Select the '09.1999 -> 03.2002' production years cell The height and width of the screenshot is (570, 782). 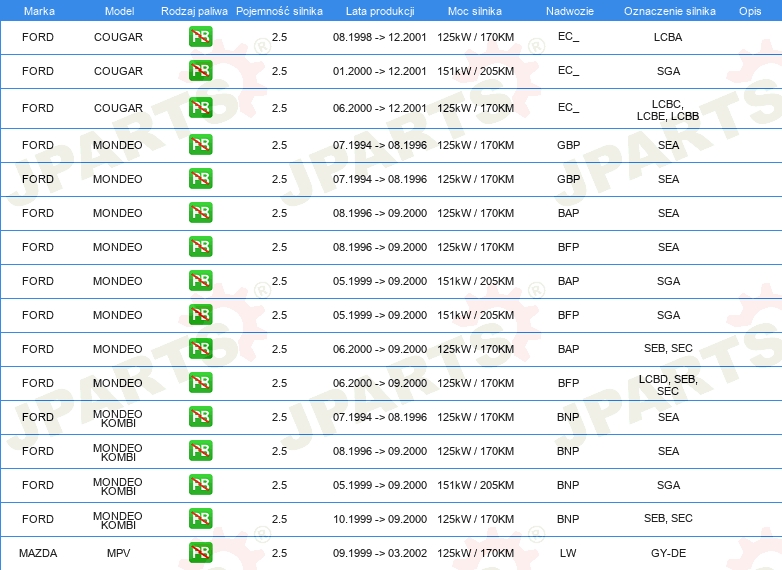(x=380, y=553)
